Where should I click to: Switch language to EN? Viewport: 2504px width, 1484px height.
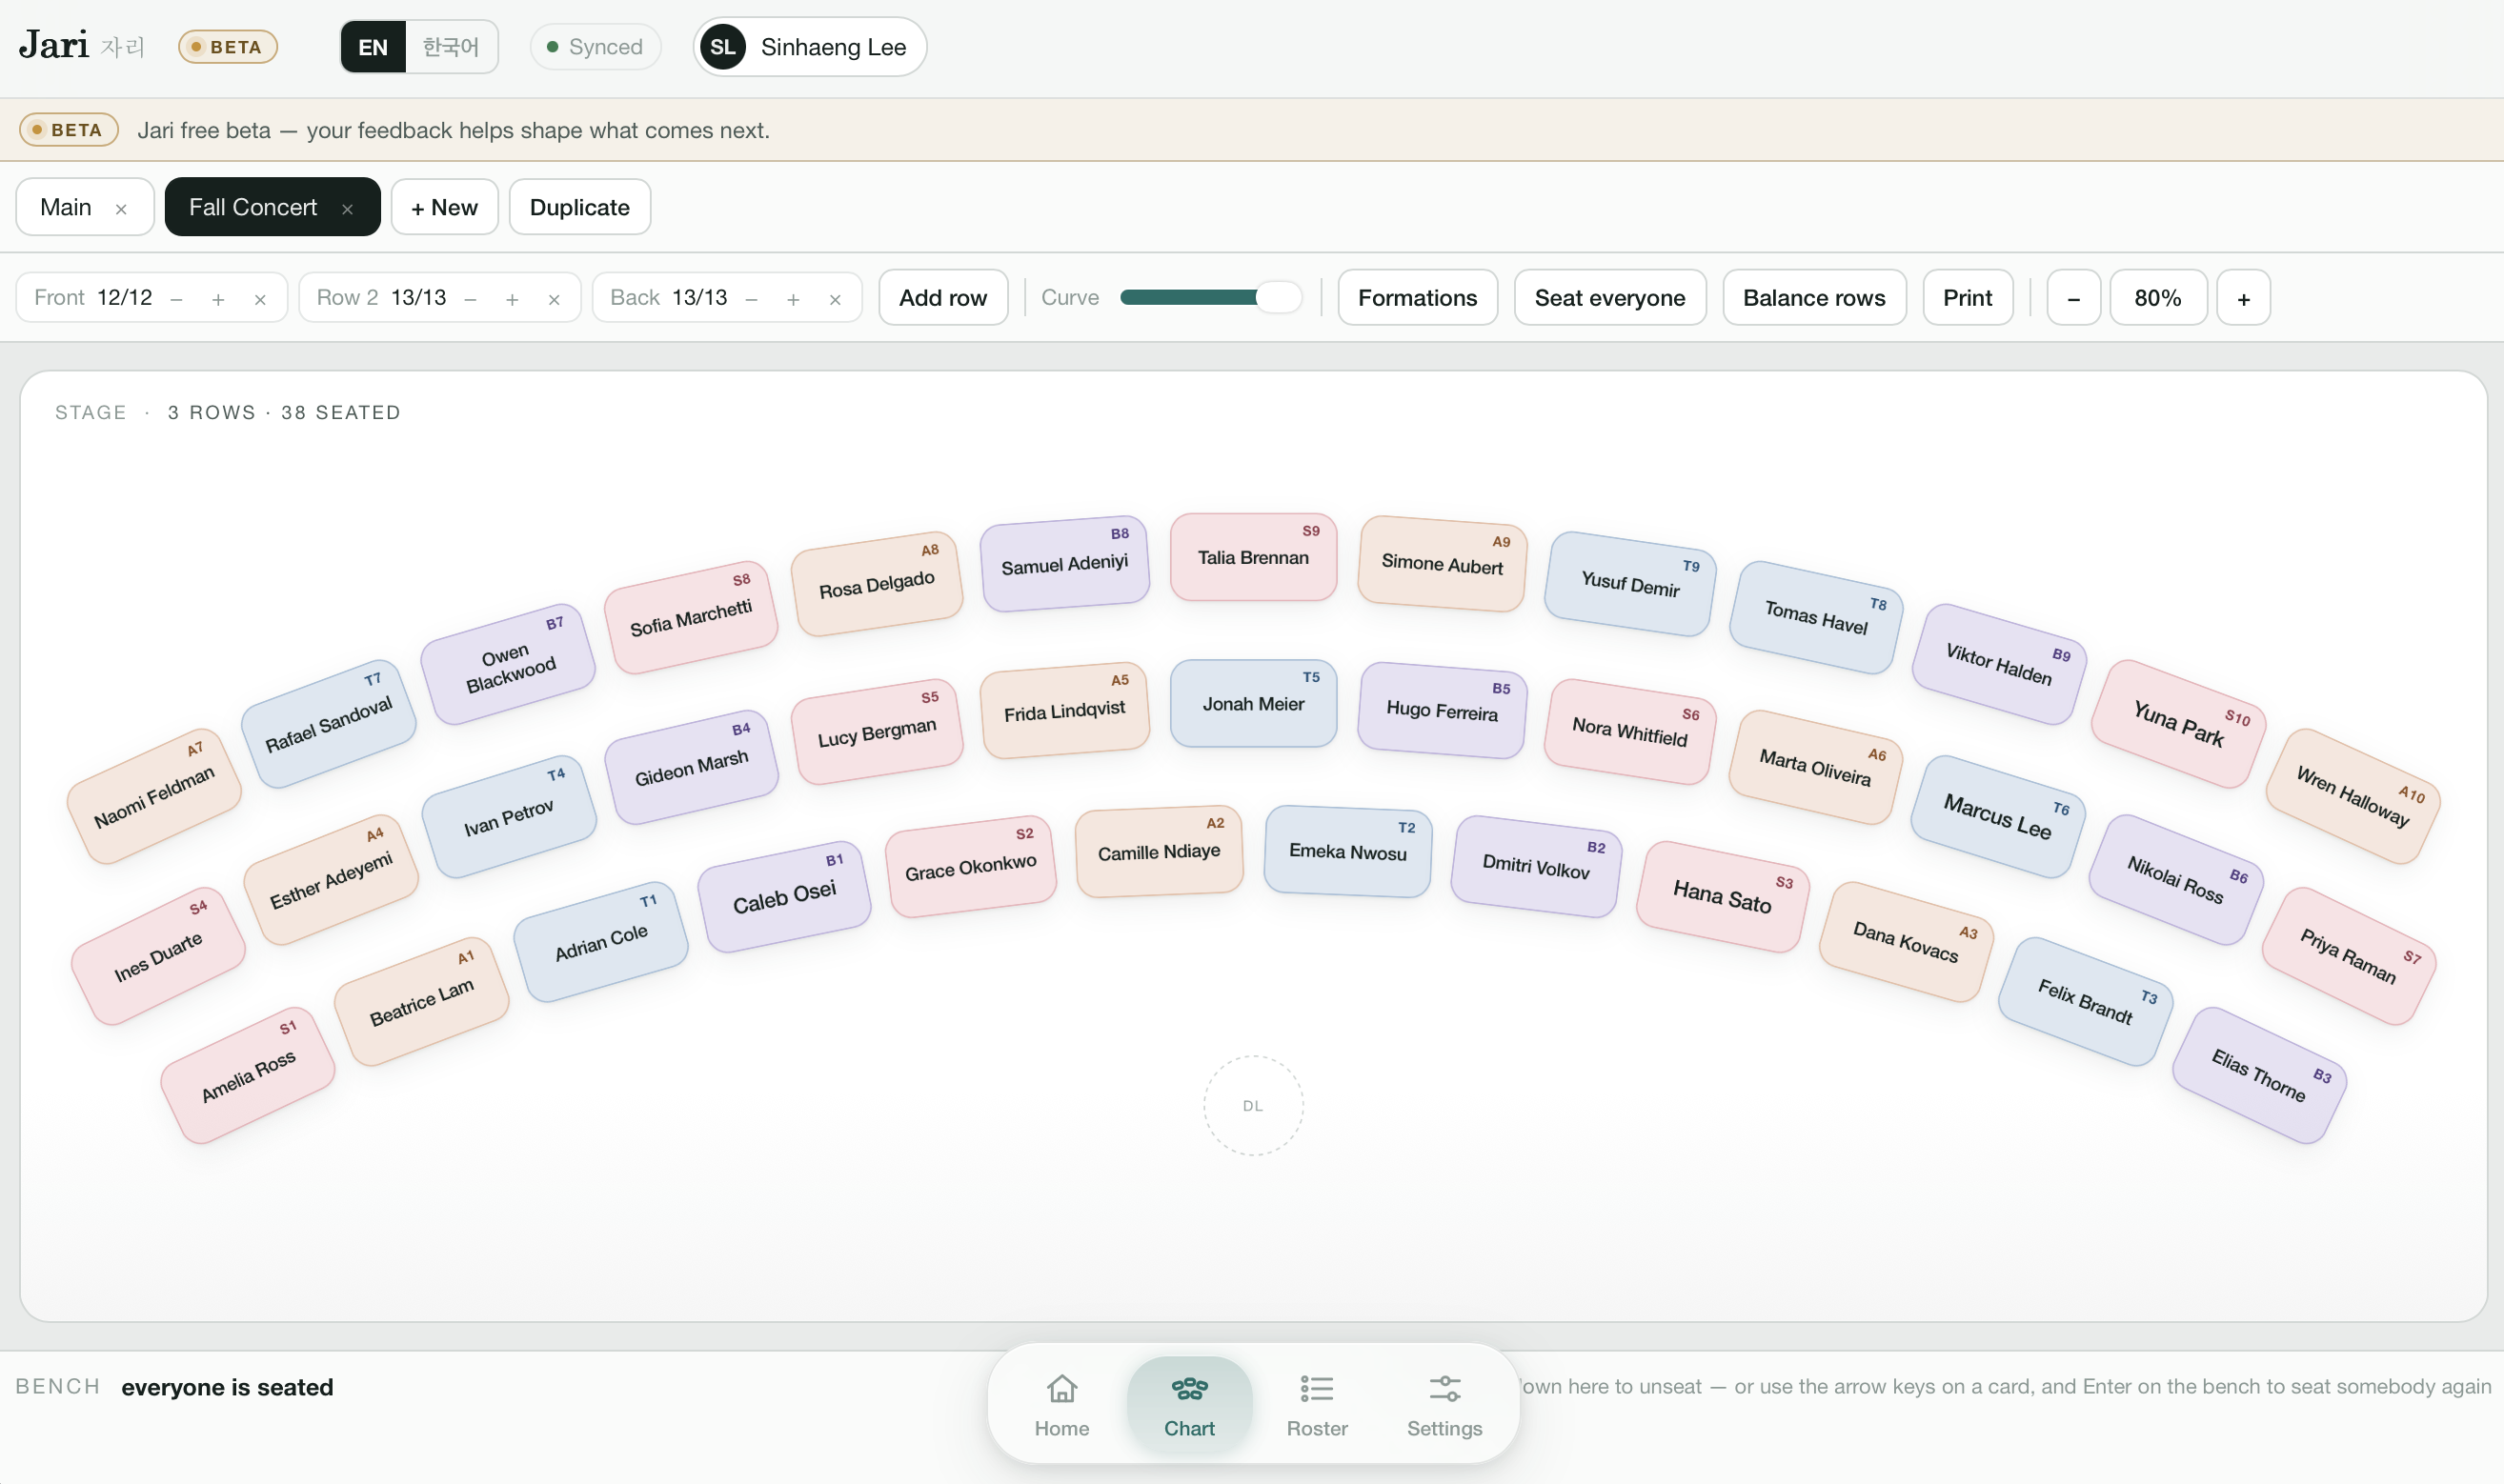coord(373,47)
